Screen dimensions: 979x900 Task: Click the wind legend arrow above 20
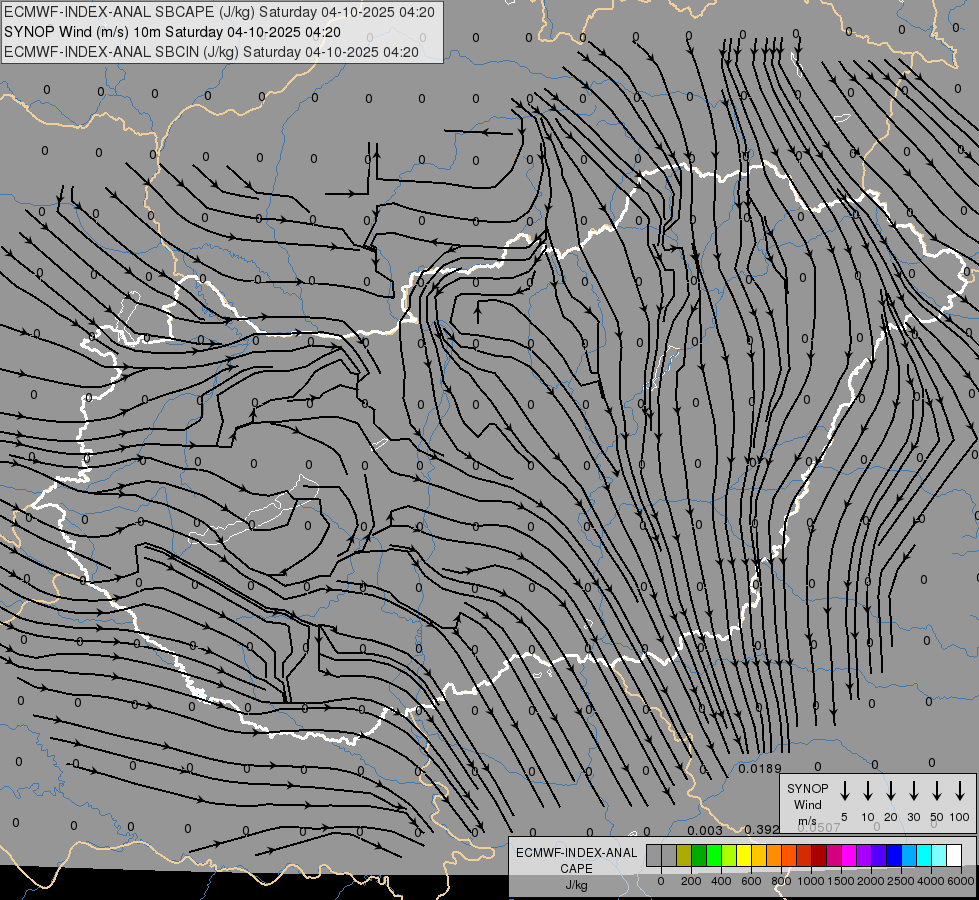pos(891,791)
